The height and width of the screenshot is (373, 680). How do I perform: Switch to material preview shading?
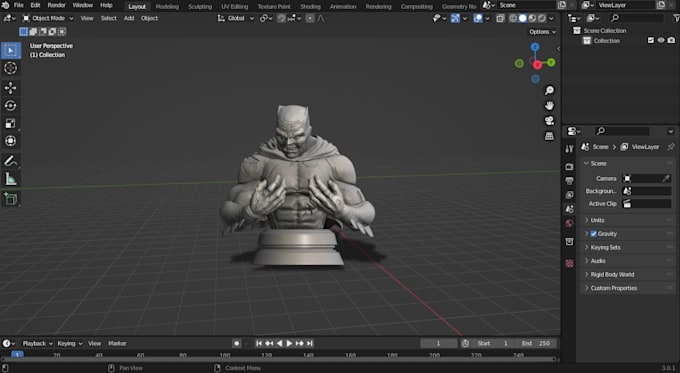[532, 18]
